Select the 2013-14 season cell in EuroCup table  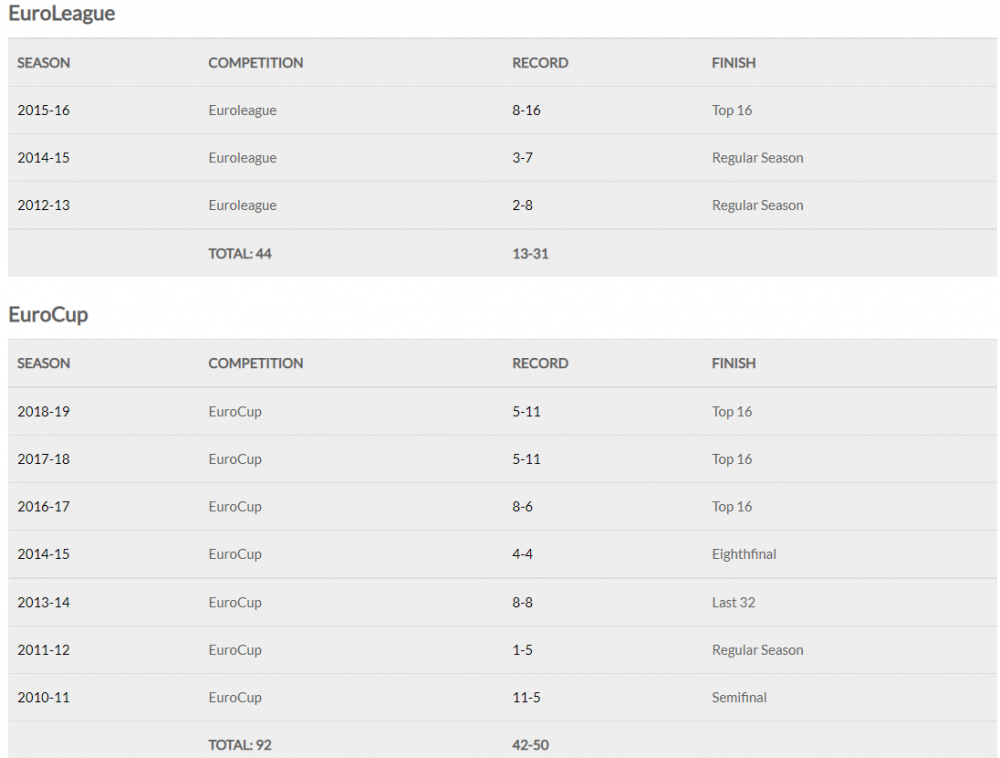pyautogui.click(x=43, y=603)
